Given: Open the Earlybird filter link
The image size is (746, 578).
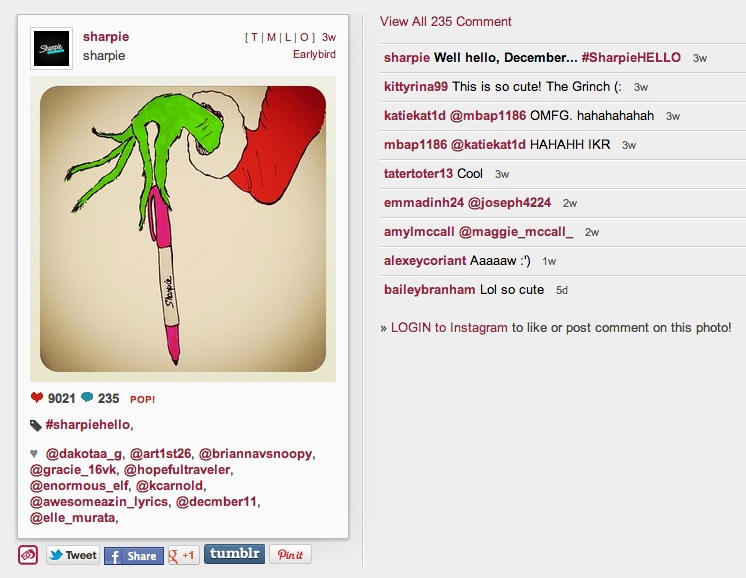Looking at the screenshot, I should pyautogui.click(x=314, y=54).
